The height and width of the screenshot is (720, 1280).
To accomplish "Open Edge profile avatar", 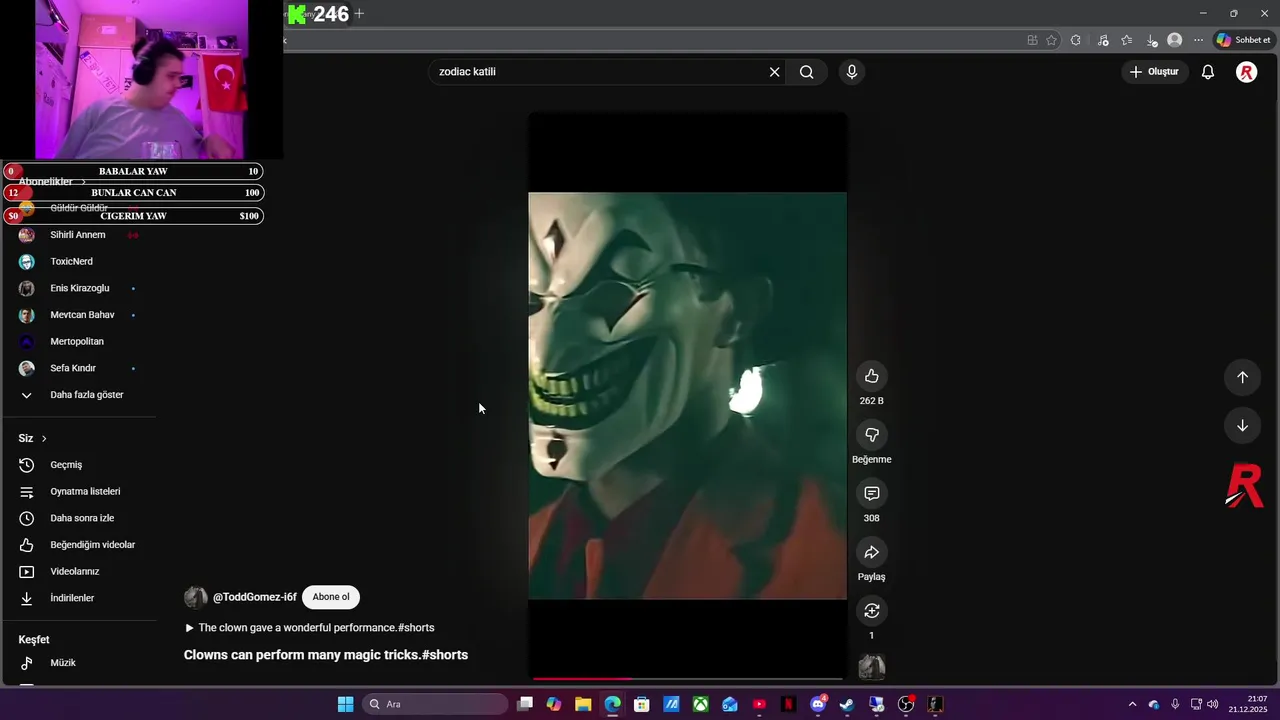I will click(1175, 40).
